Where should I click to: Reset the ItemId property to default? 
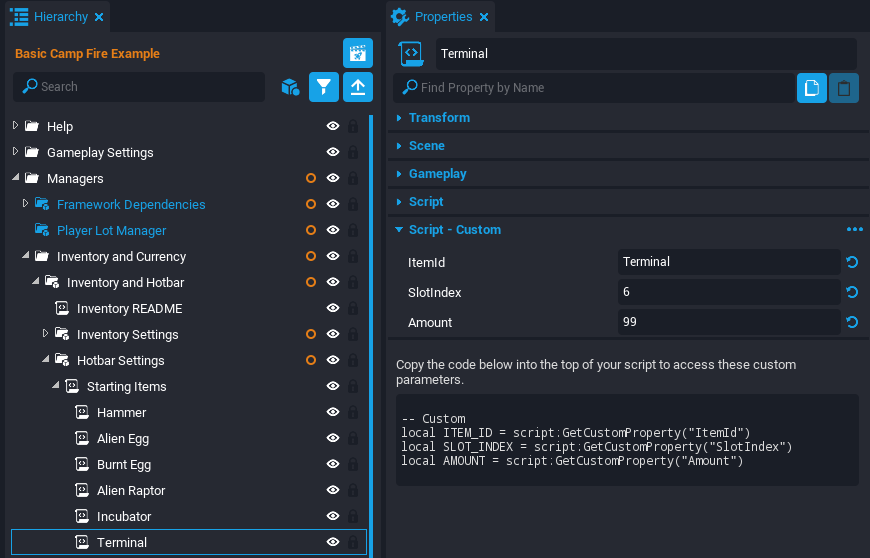click(x=852, y=262)
